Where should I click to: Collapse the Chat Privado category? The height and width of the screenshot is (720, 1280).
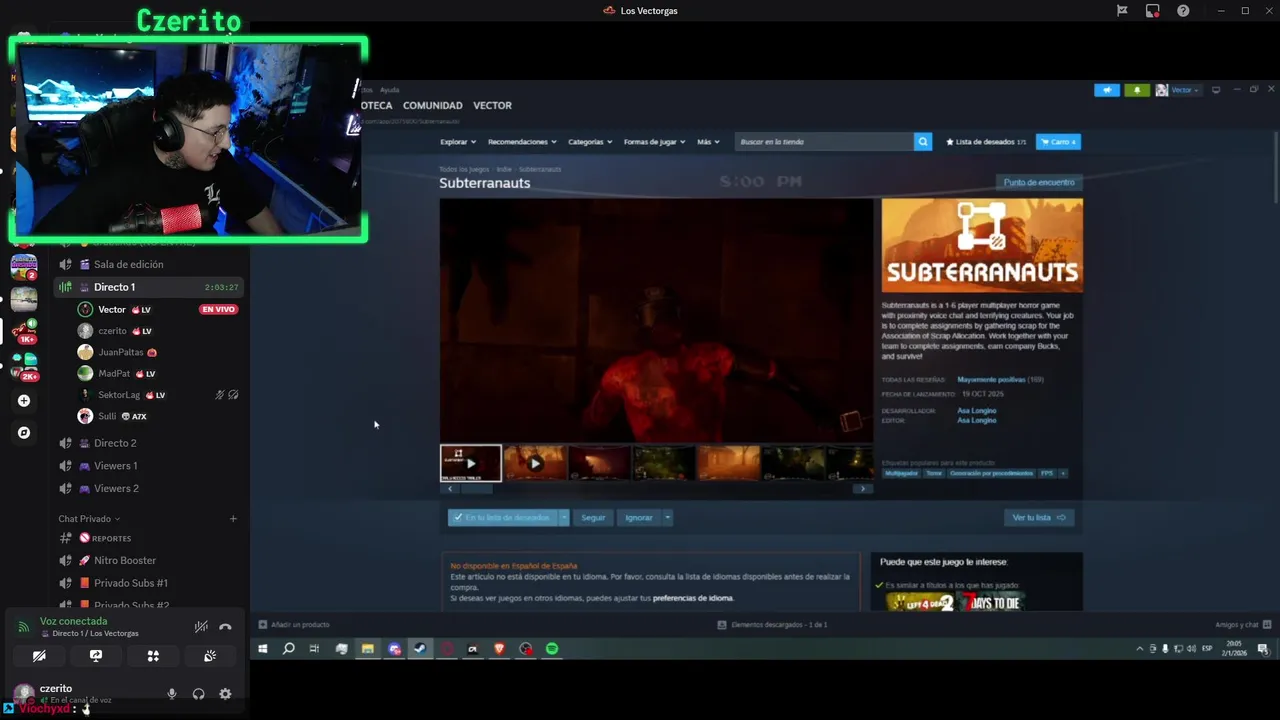89,519
